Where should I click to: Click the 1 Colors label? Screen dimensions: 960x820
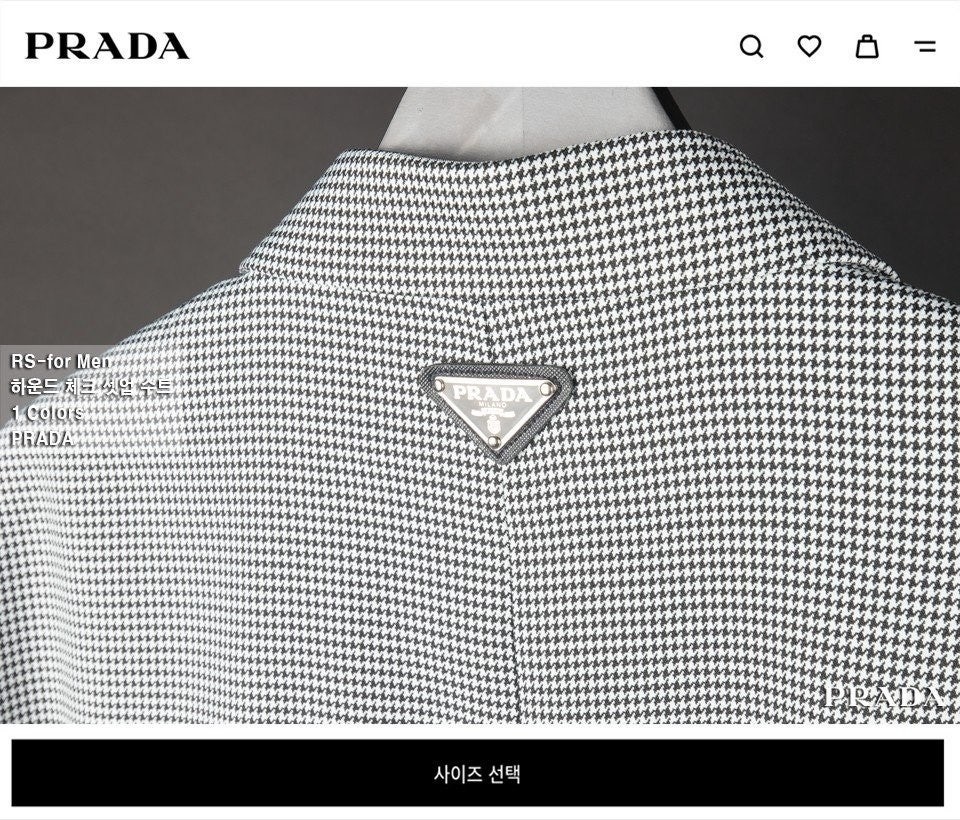point(47,412)
